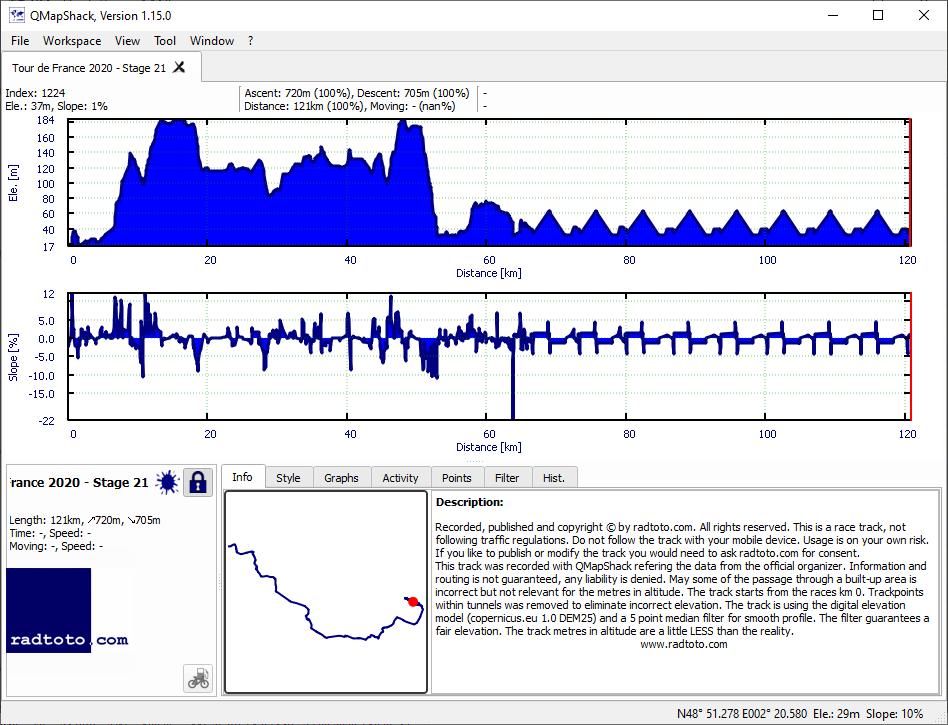Switch to the Hist. tab
This screenshot has width=948, height=725.
554,478
